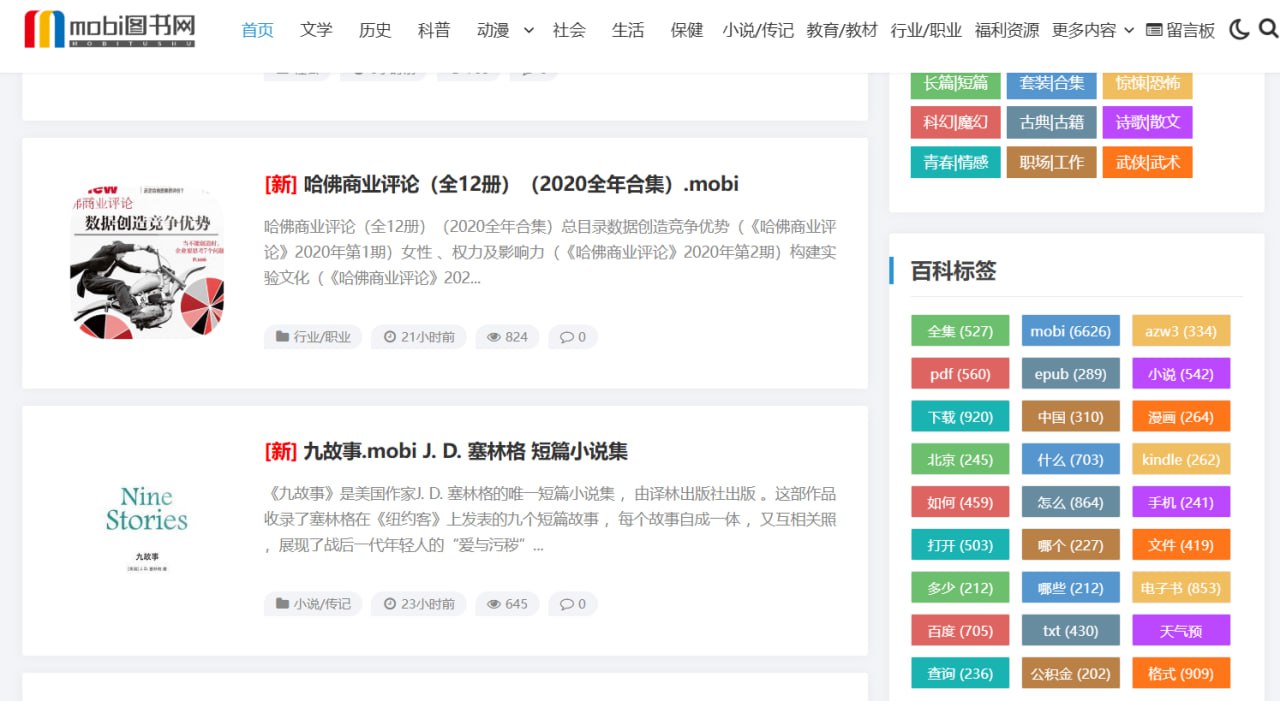Click the 23小时前 clock timestamp
The image size is (1280, 701).
[x=418, y=604]
